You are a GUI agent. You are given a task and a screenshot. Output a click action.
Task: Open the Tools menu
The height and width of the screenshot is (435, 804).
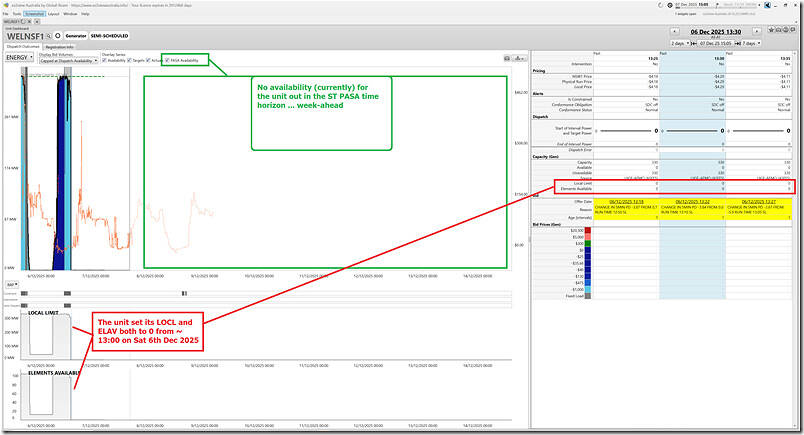[x=17, y=14]
